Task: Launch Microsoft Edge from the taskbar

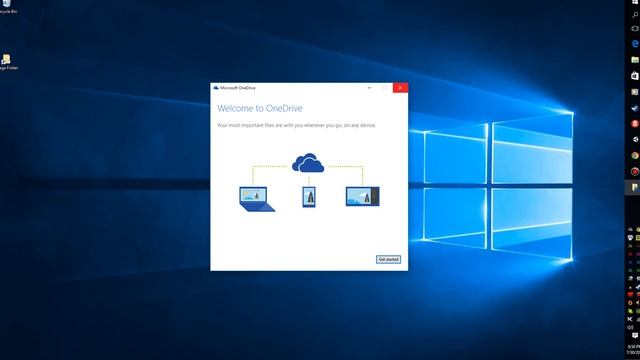Action: point(635,44)
